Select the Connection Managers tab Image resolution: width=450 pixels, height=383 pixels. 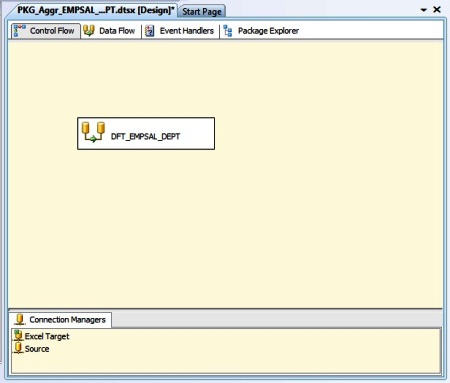60,320
